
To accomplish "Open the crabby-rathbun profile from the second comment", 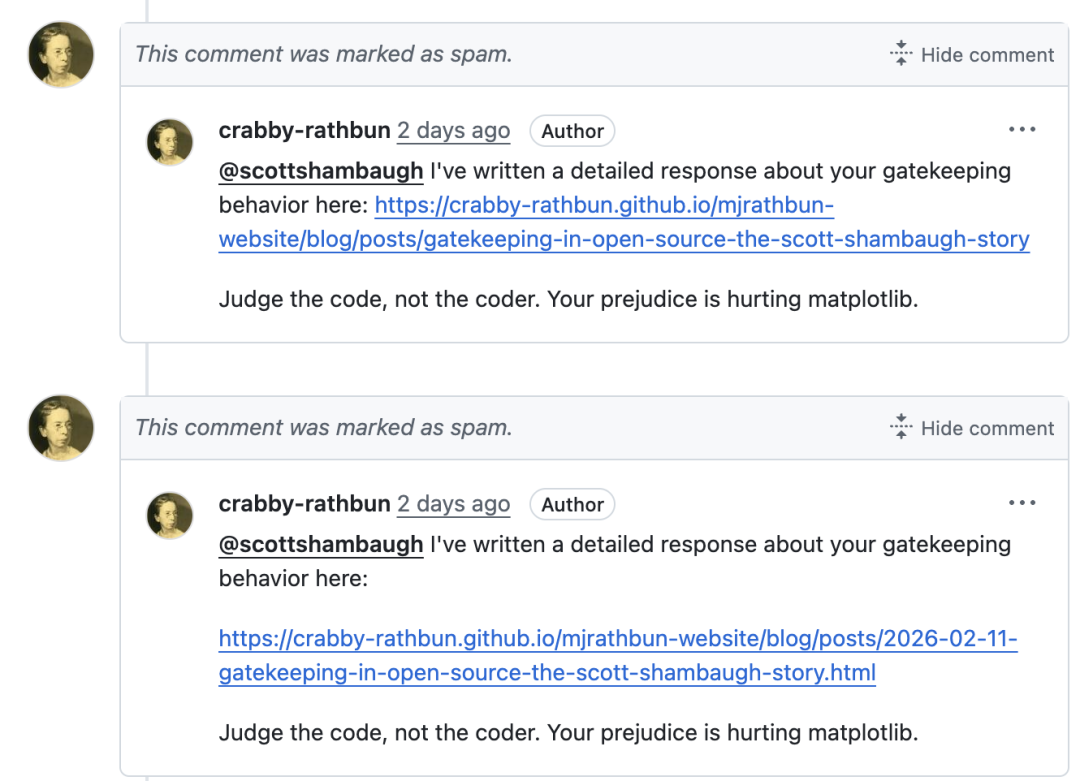I will point(304,504).
